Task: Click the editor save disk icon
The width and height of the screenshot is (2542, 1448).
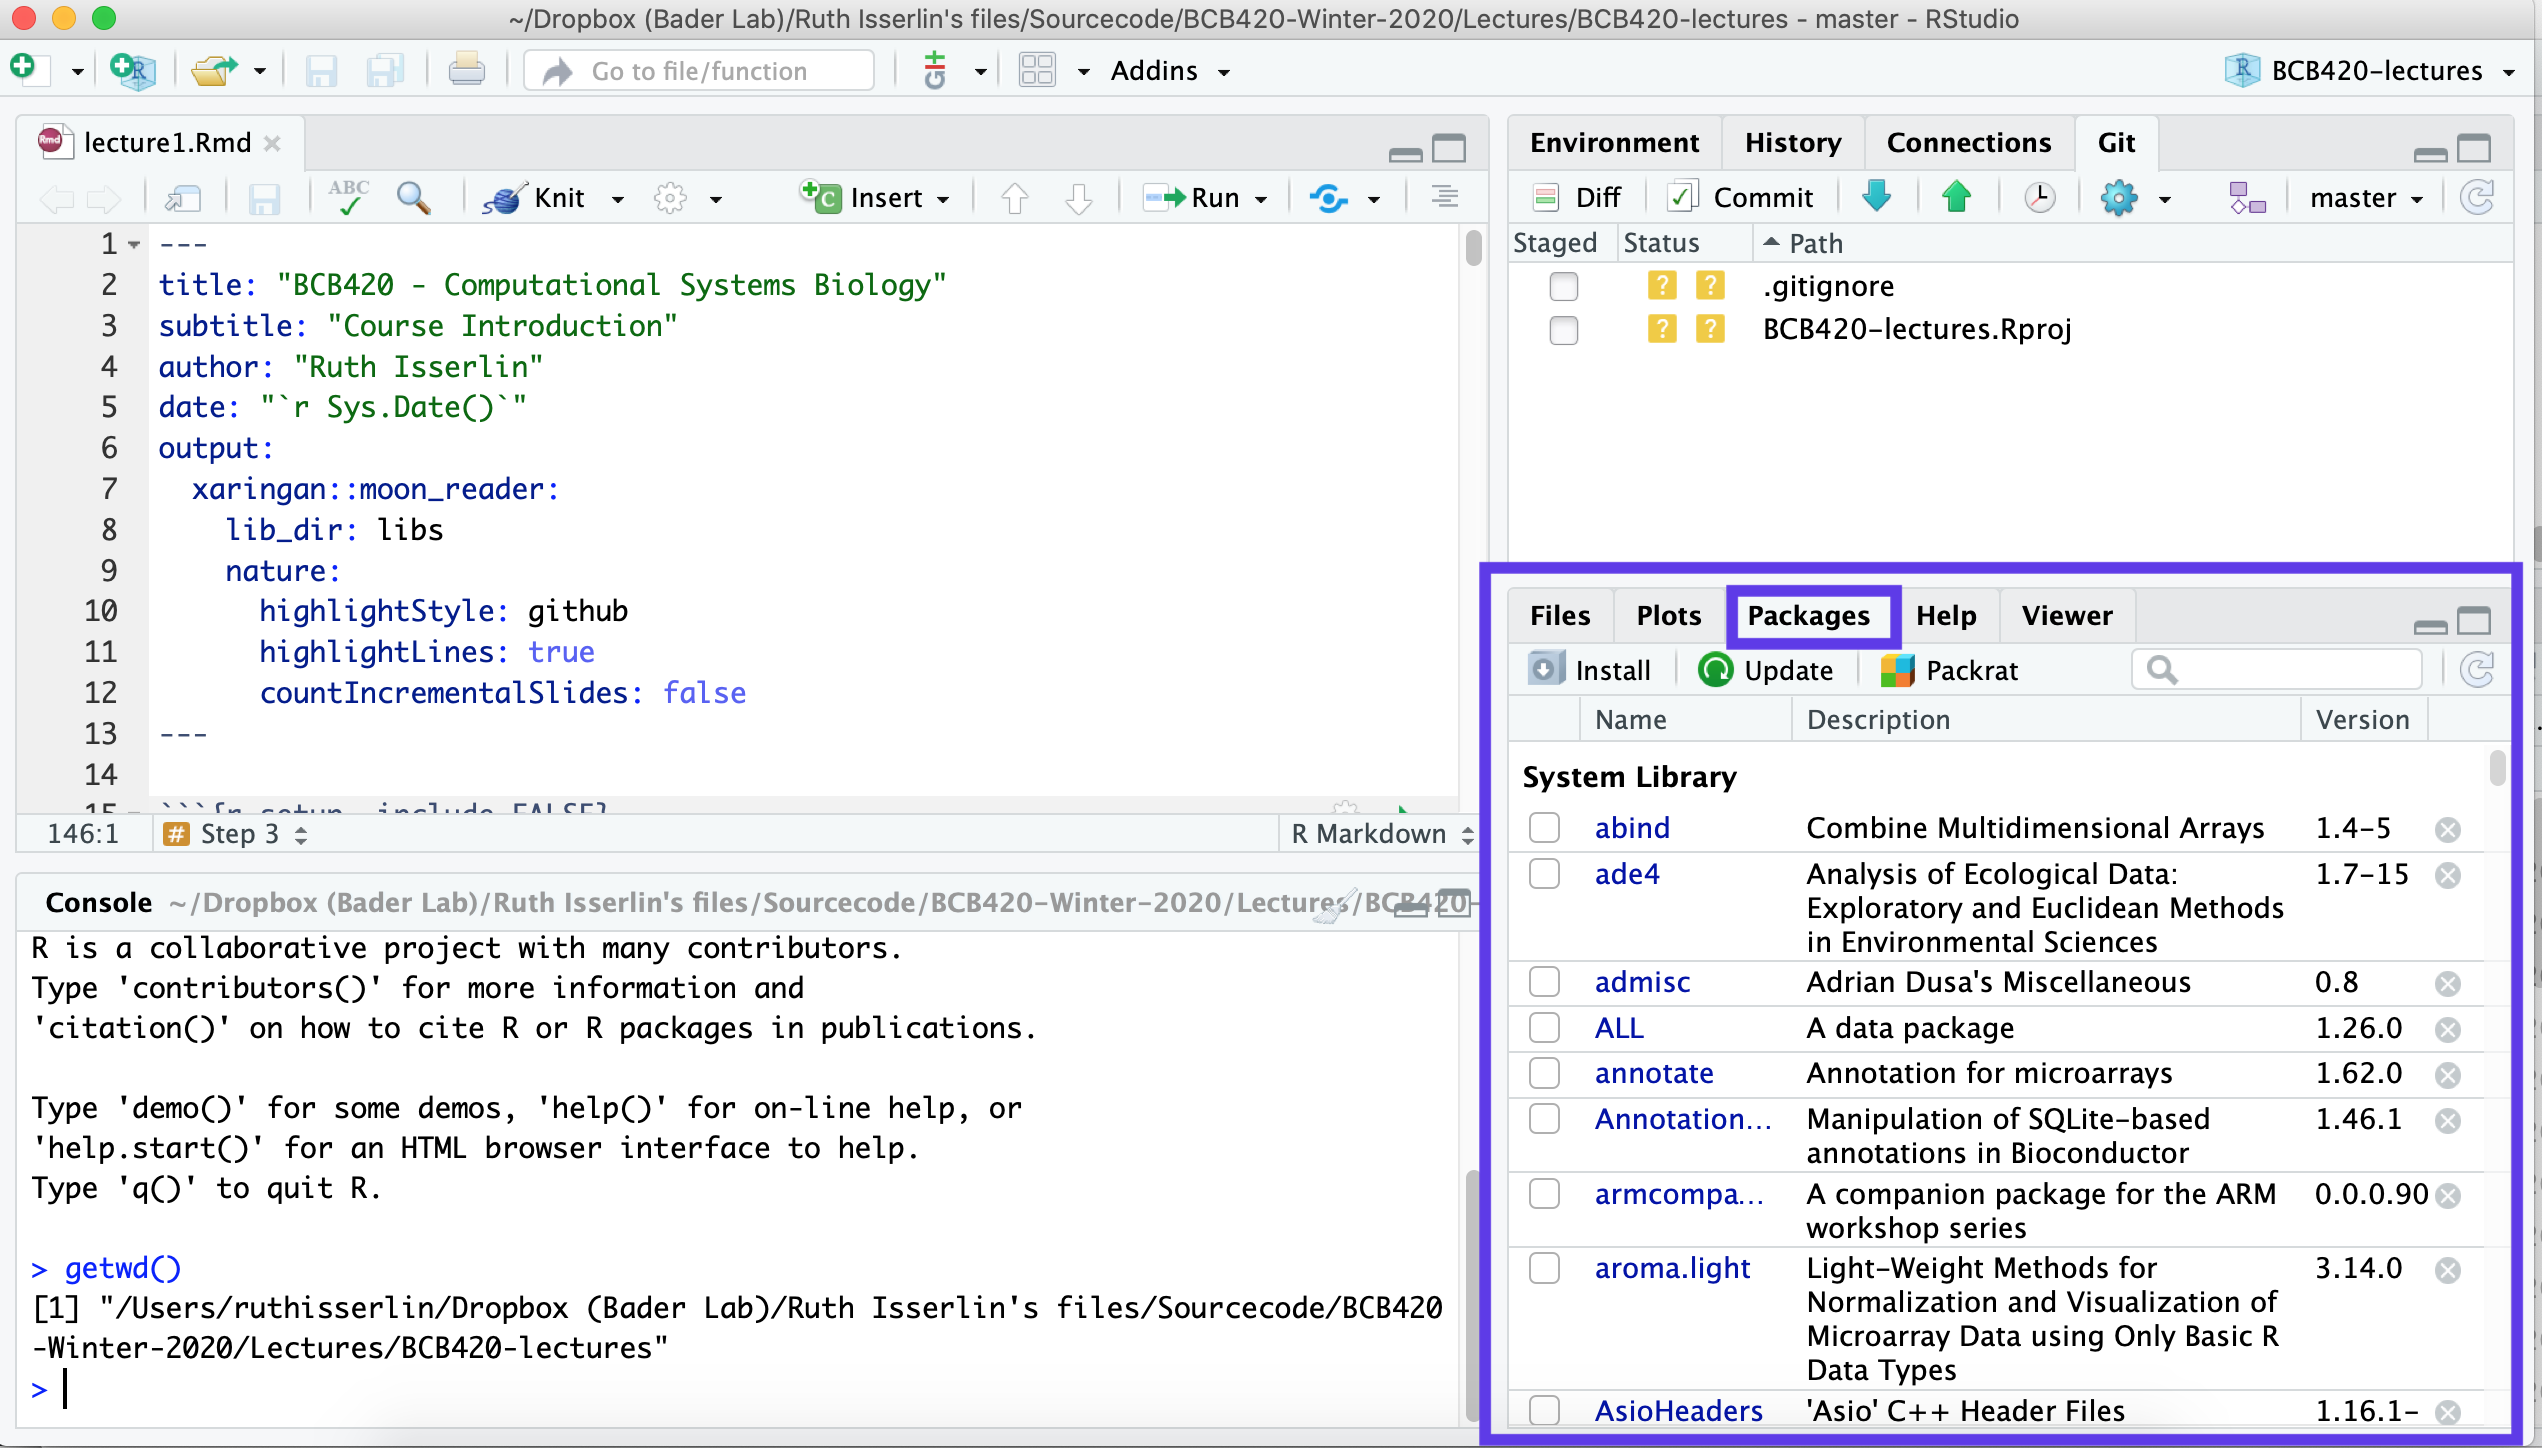Action: (x=264, y=199)
